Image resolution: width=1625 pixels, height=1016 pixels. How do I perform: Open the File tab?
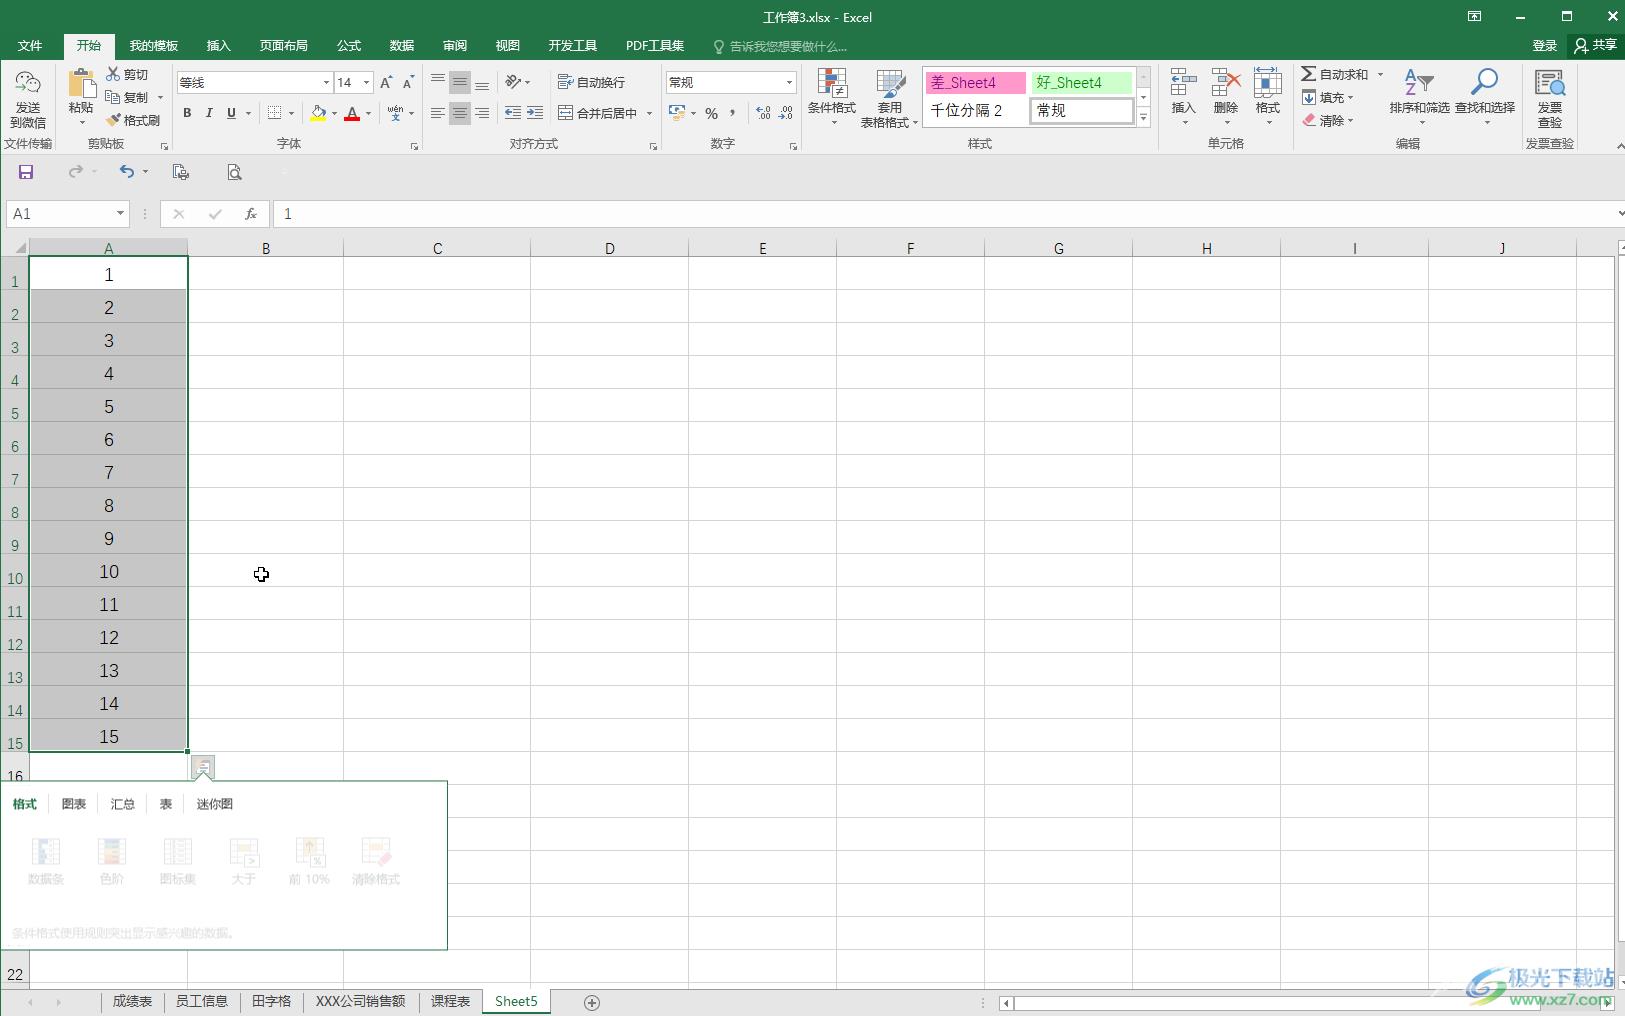(x=30, y=46)
